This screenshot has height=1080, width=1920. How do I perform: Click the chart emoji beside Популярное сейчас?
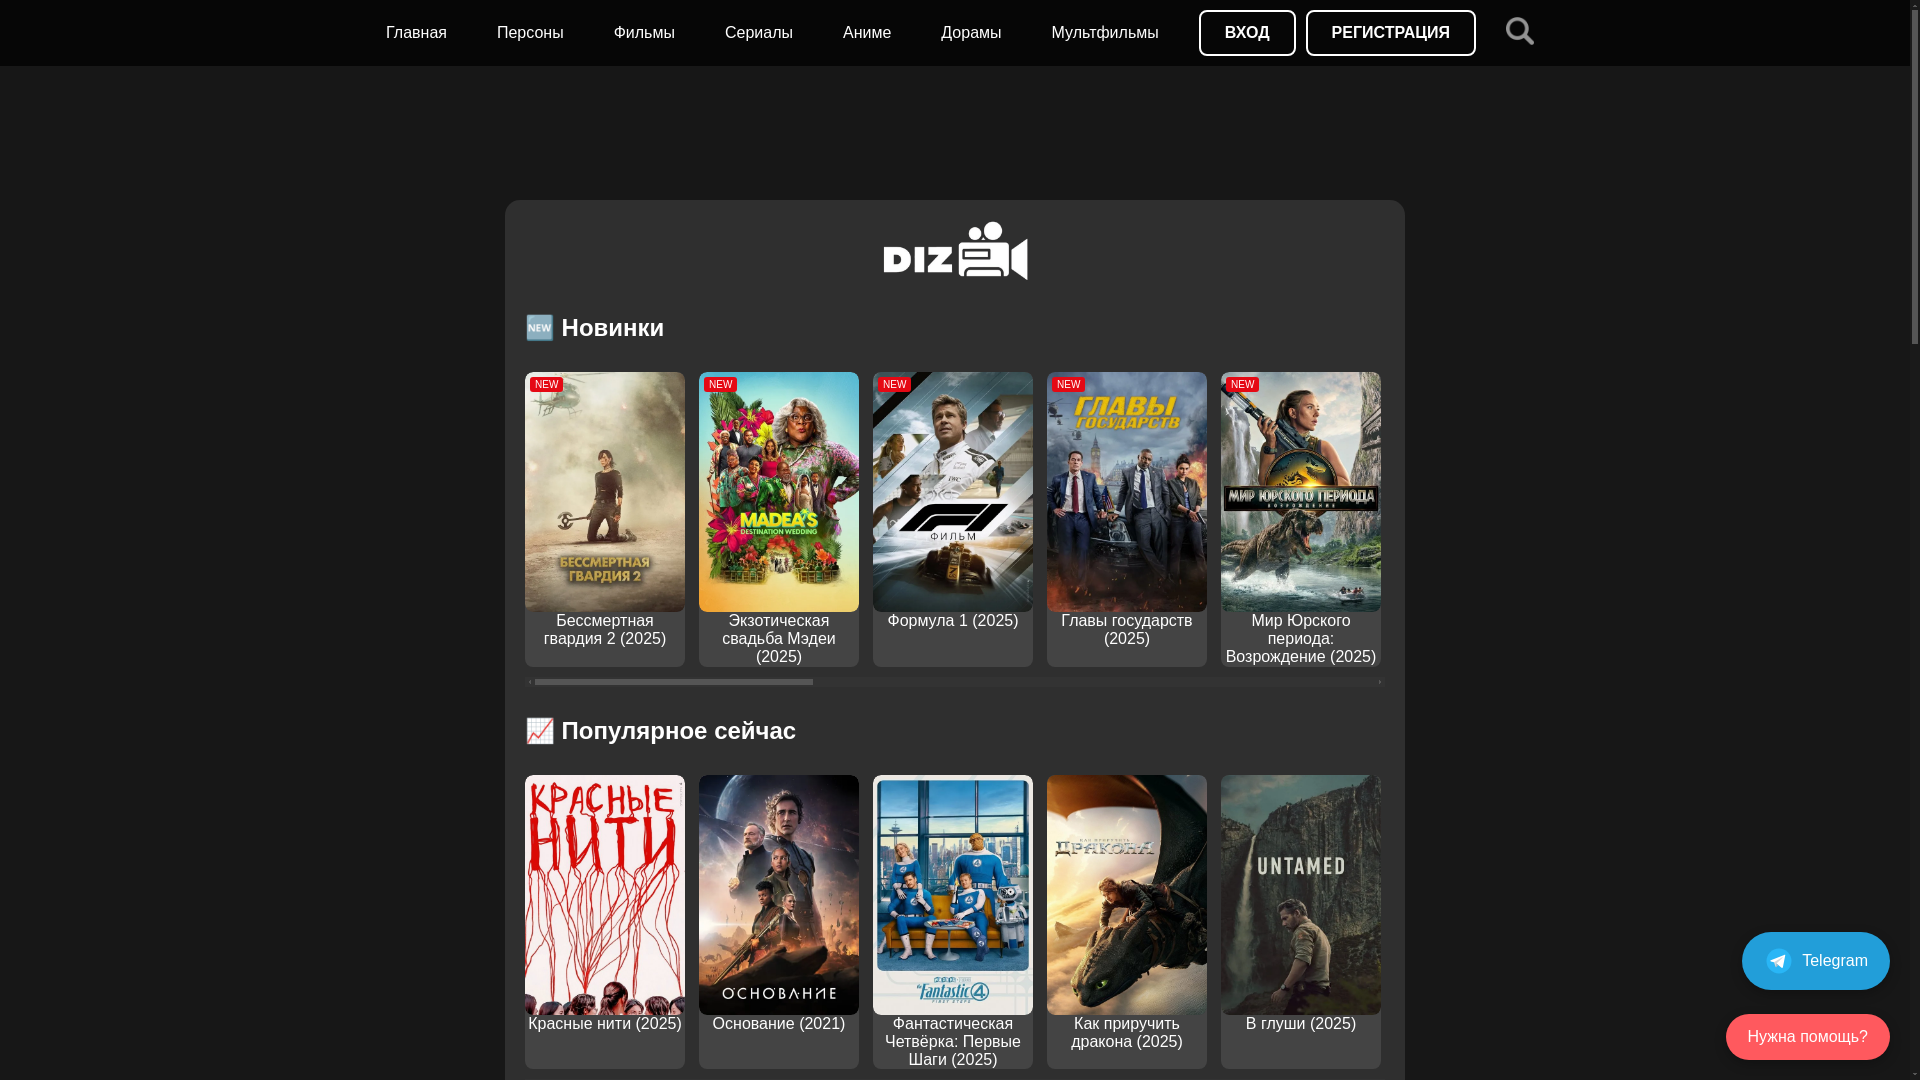[x=540, y=731]
